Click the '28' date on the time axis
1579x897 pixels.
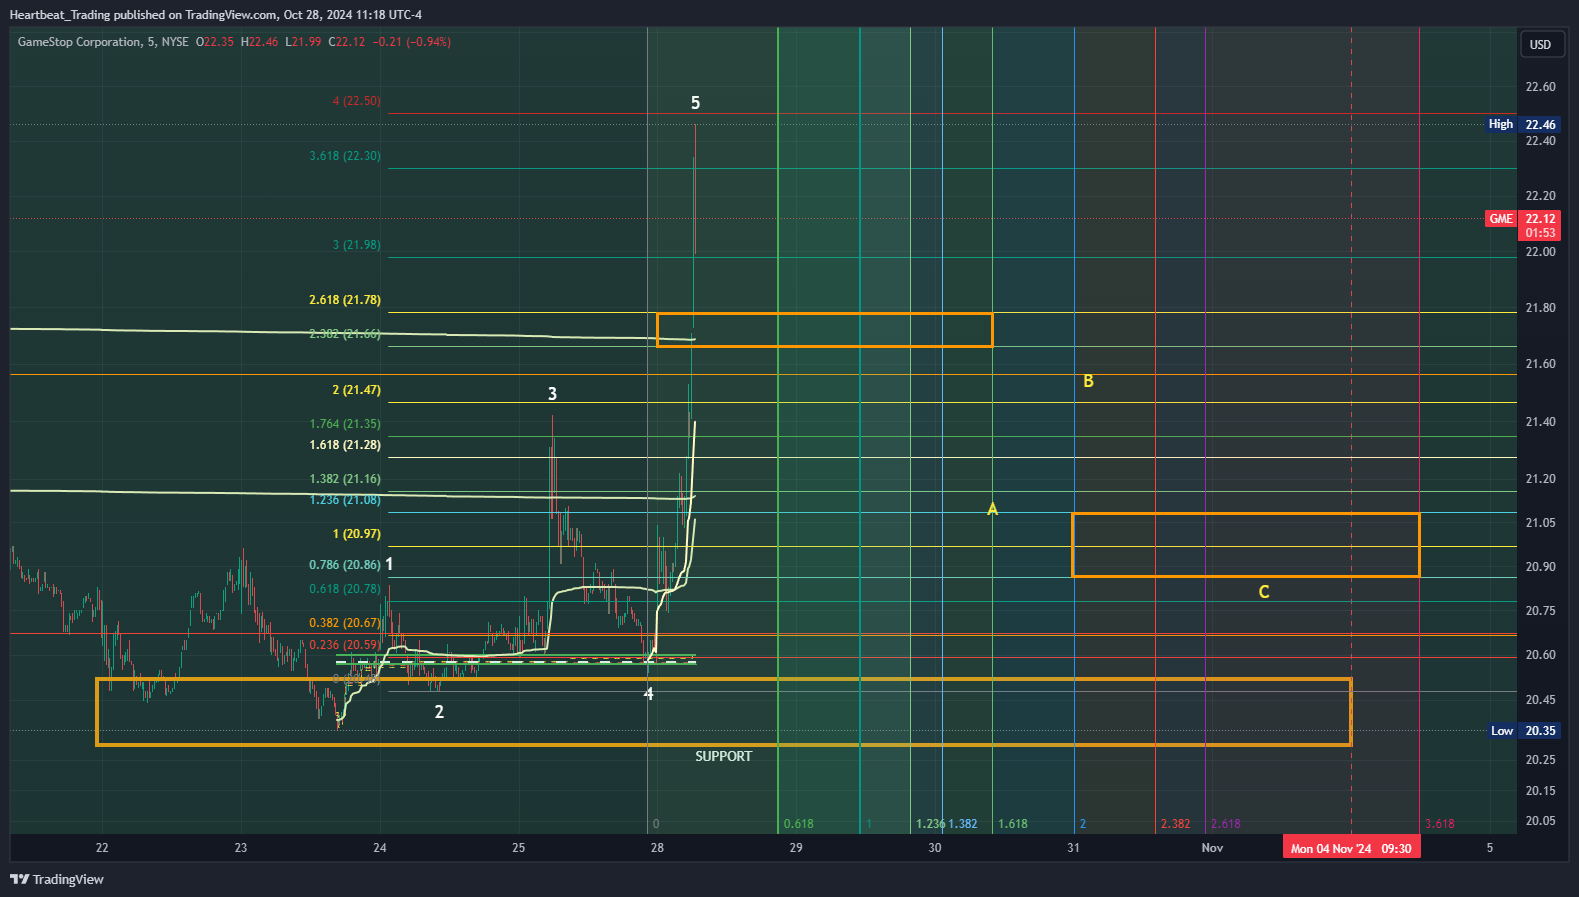pyautogui.click(x=657, y=848)
